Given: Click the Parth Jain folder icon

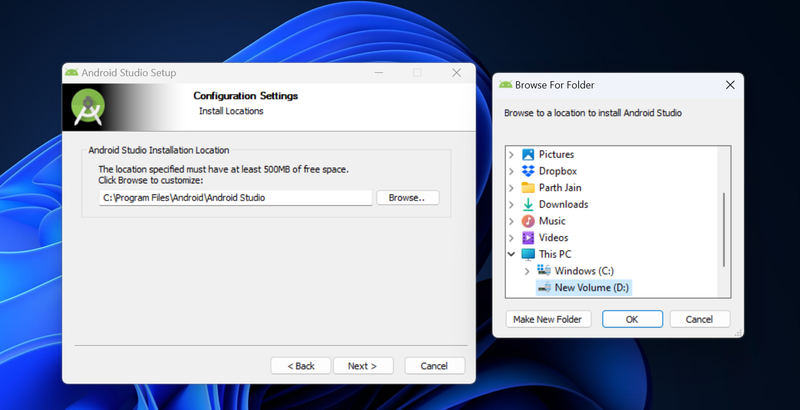Looking at the screenshot, I should pos(528,188).
